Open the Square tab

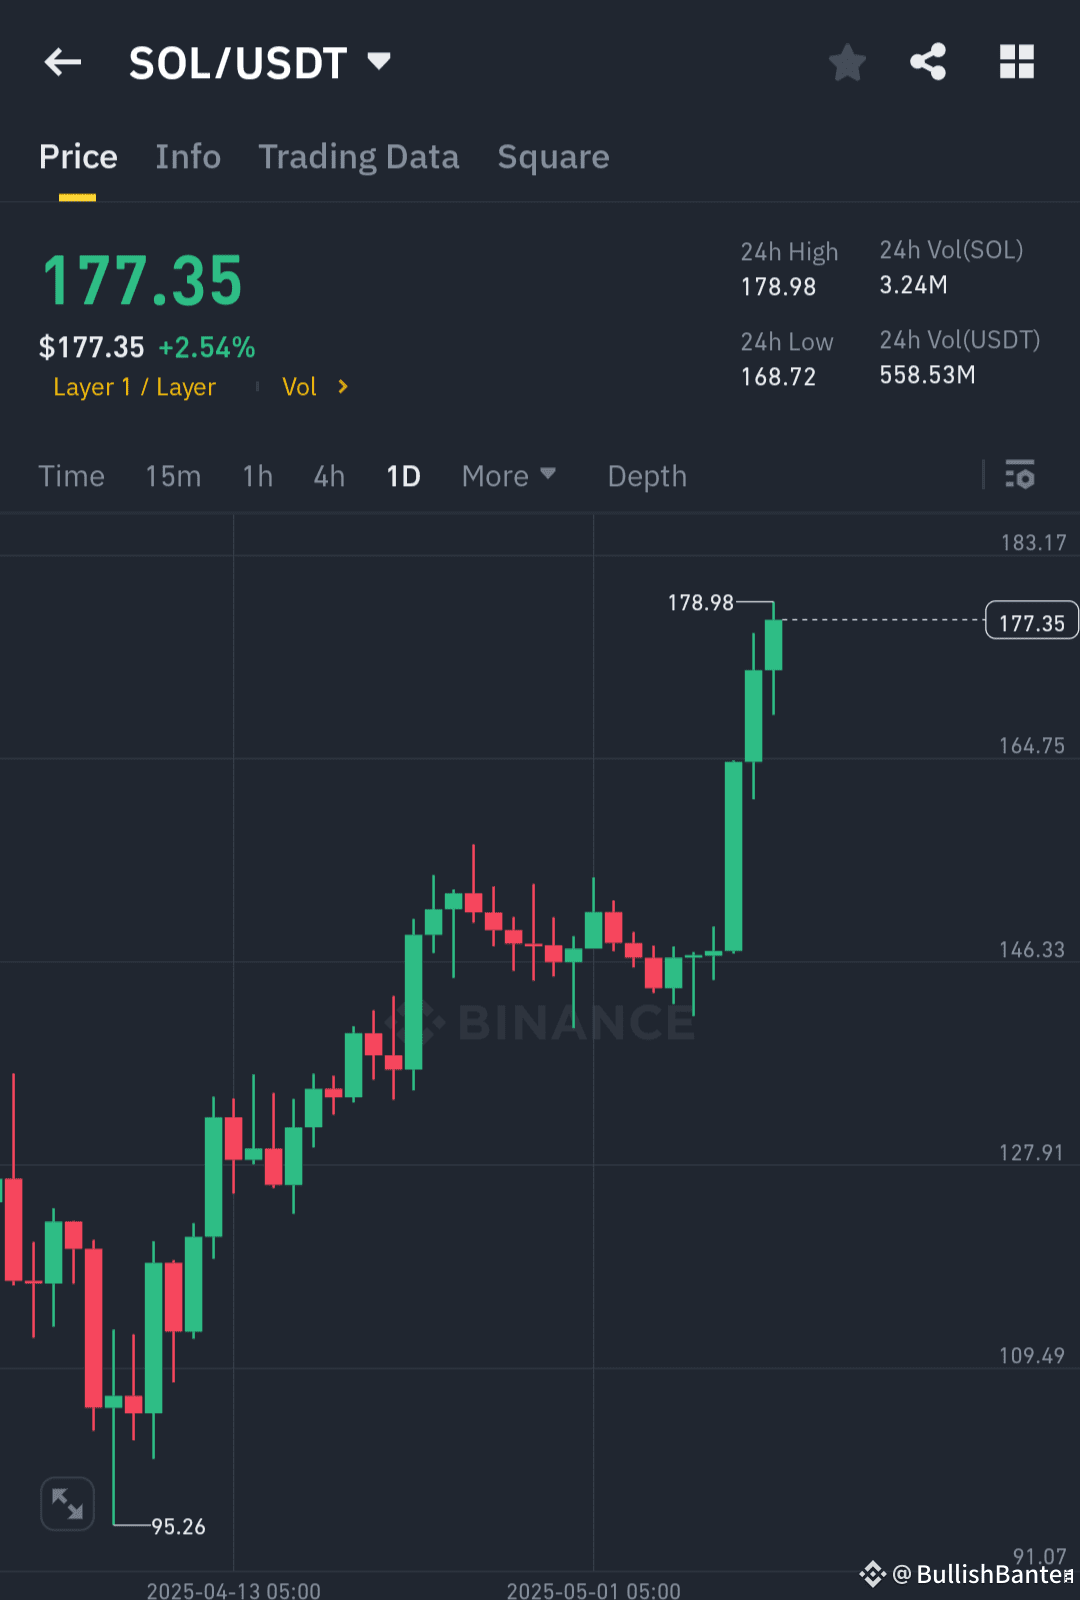click(553, 157)
